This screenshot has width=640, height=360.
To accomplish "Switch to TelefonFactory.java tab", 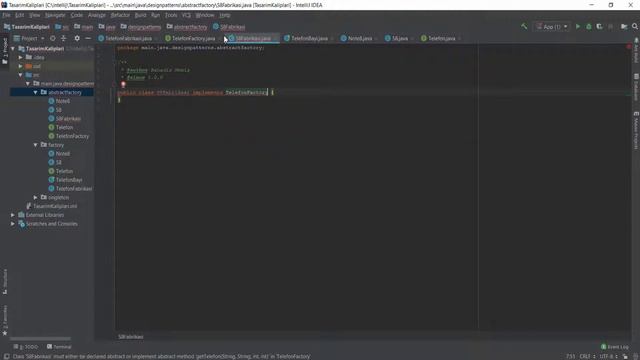I will [x=193, y=38].
